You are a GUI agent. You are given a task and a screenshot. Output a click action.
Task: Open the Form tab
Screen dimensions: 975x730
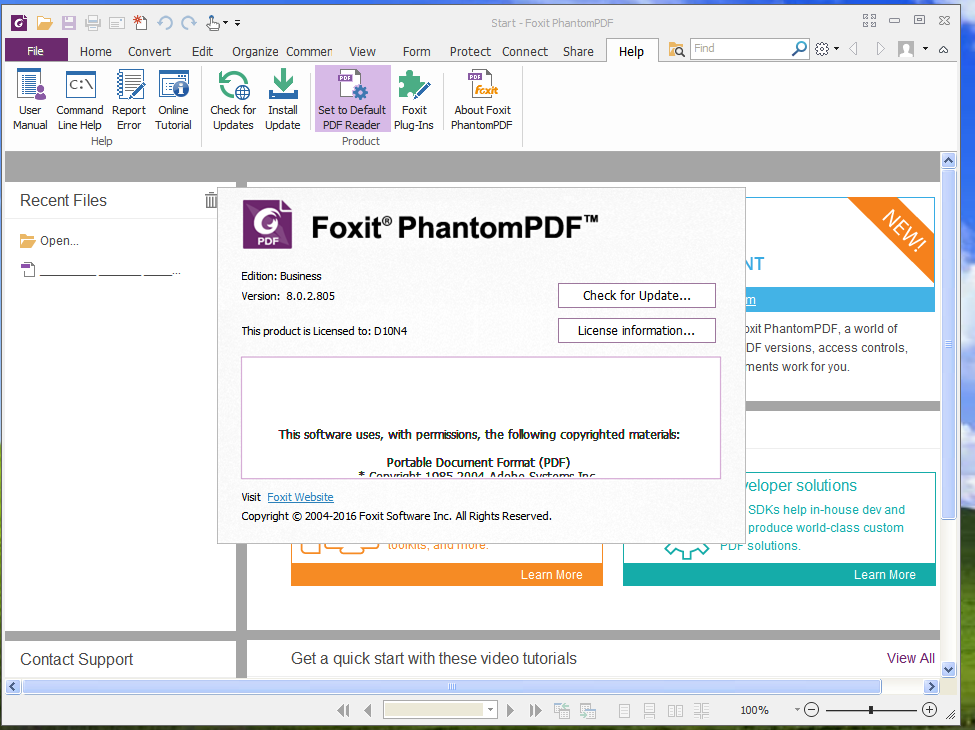tap(417, 52)
